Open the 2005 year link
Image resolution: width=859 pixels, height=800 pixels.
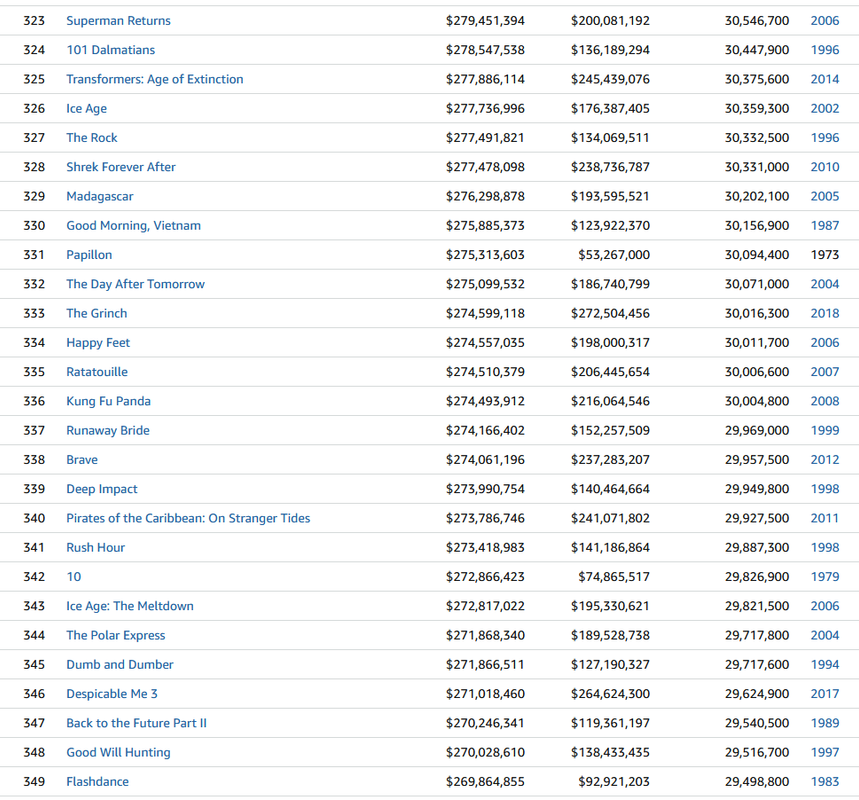(824, 196)
